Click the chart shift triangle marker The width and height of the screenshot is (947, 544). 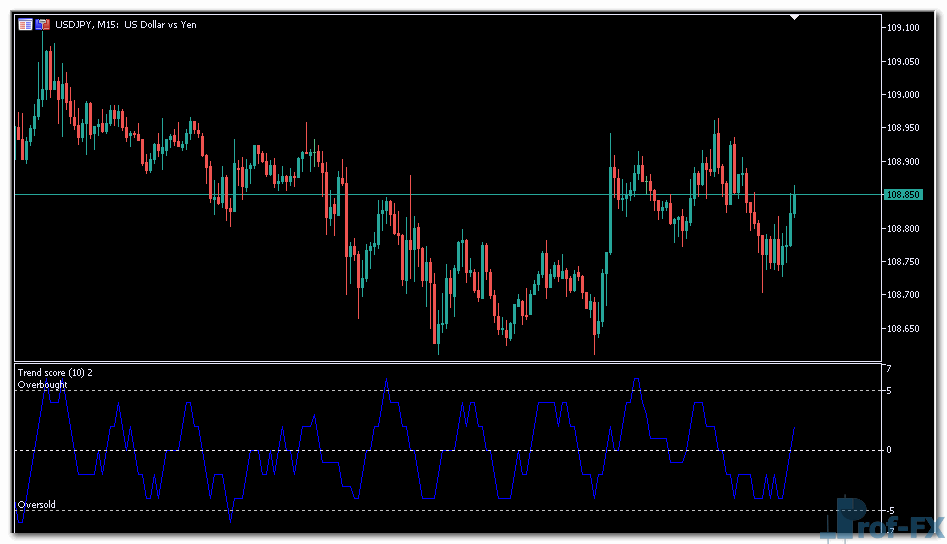click(794, 17)
